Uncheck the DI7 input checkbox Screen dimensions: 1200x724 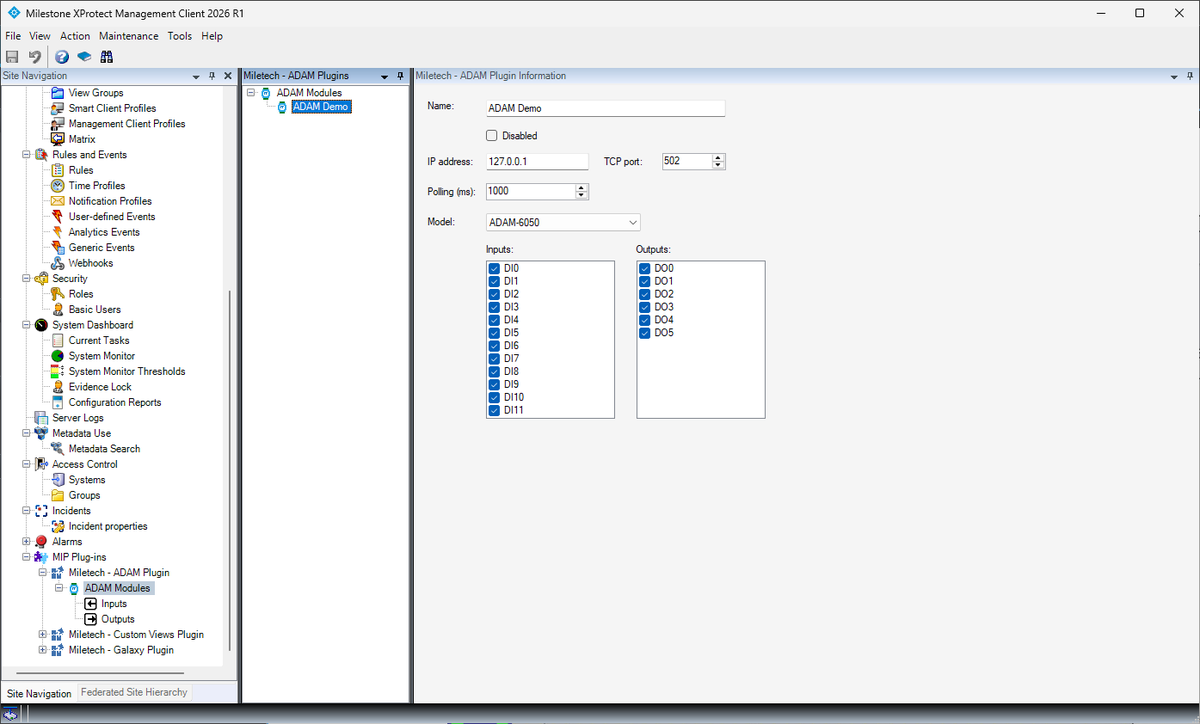[494, 359]
